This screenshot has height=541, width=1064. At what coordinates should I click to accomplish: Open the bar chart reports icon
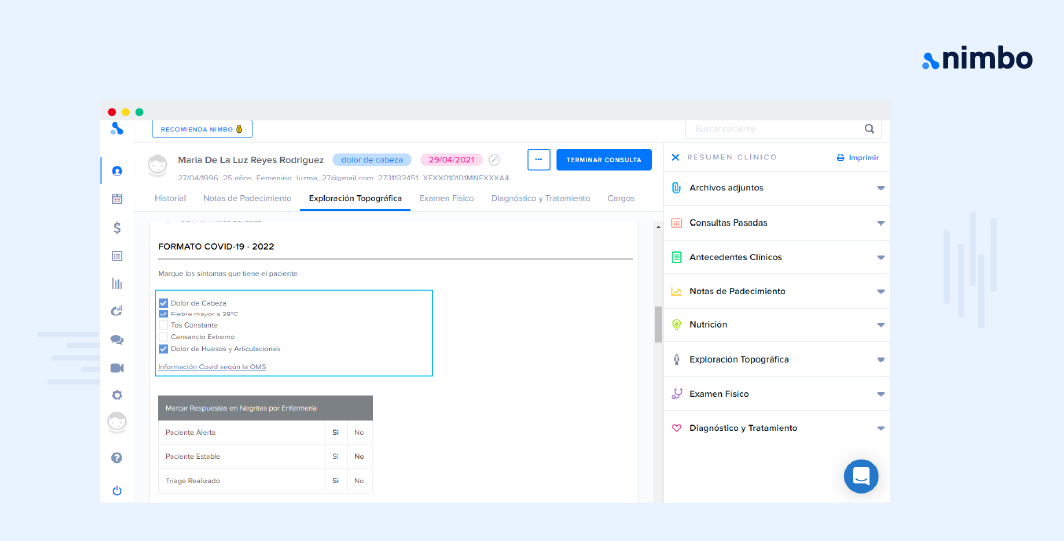[117, 284]
